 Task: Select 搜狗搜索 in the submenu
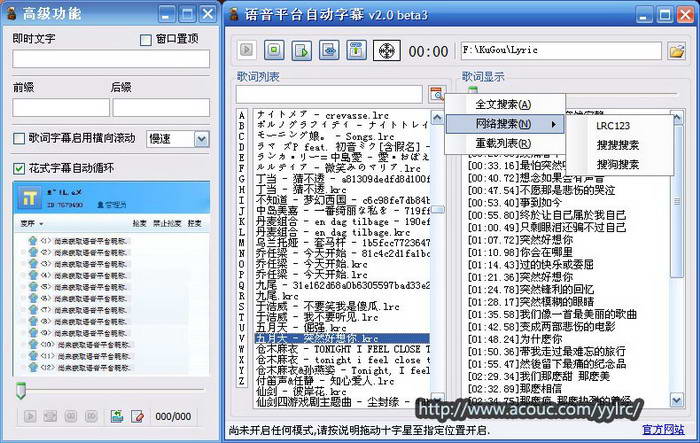tap(618, 165)
